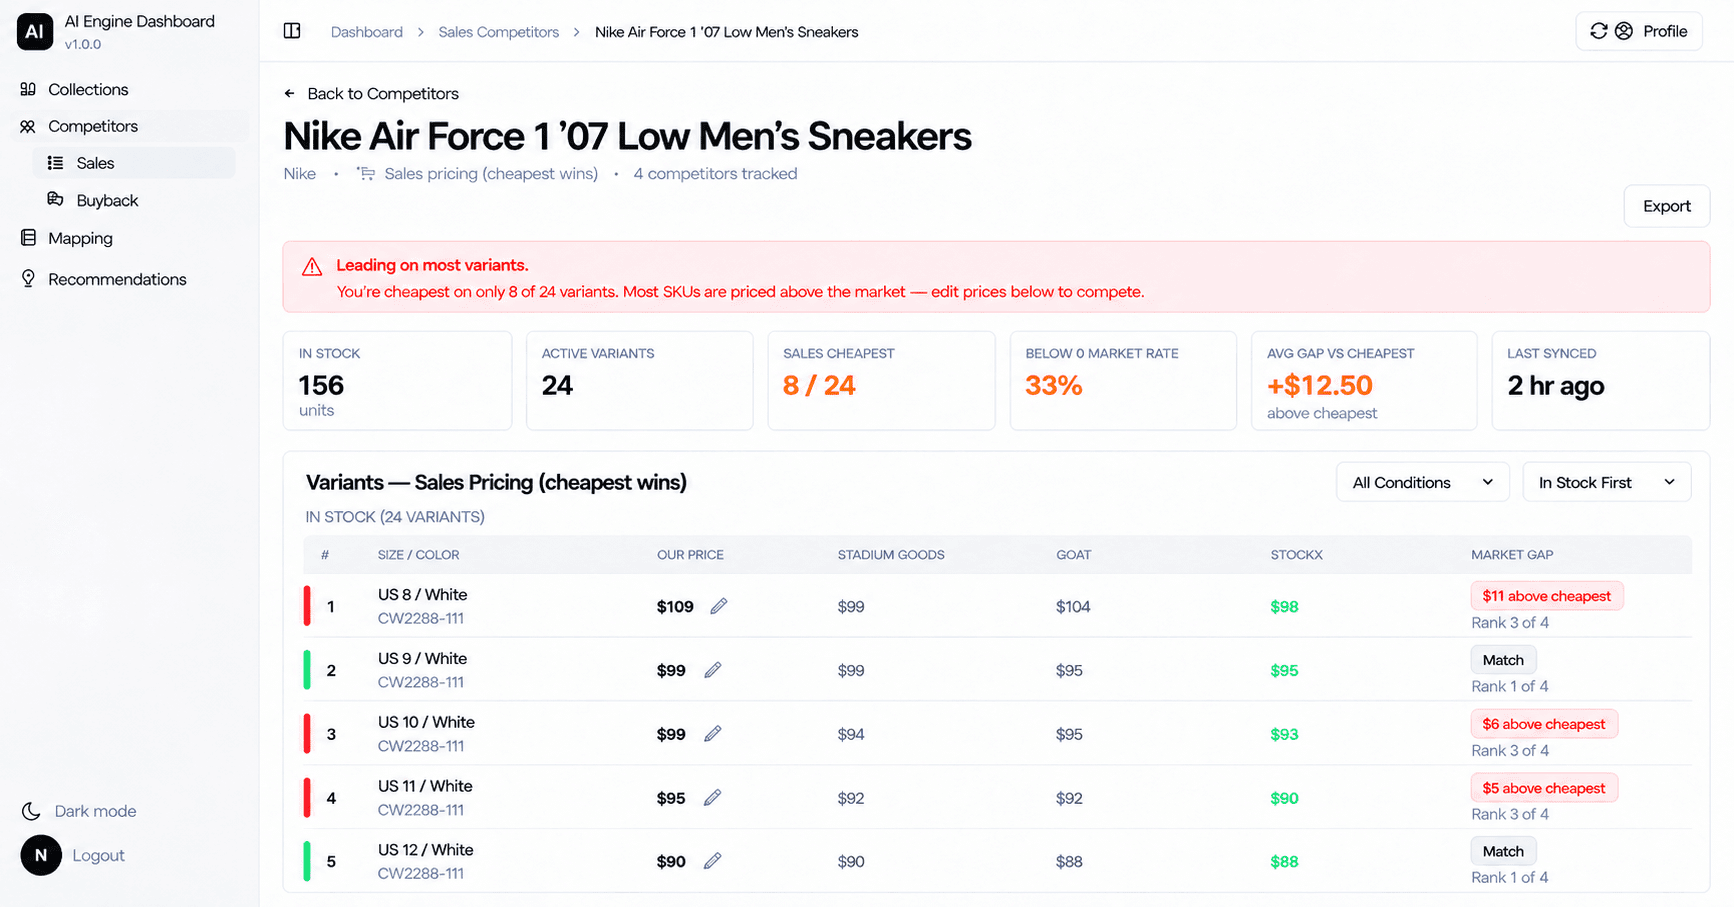
Task: Click the shopping cart pricing icon
Action: point(366,174)
